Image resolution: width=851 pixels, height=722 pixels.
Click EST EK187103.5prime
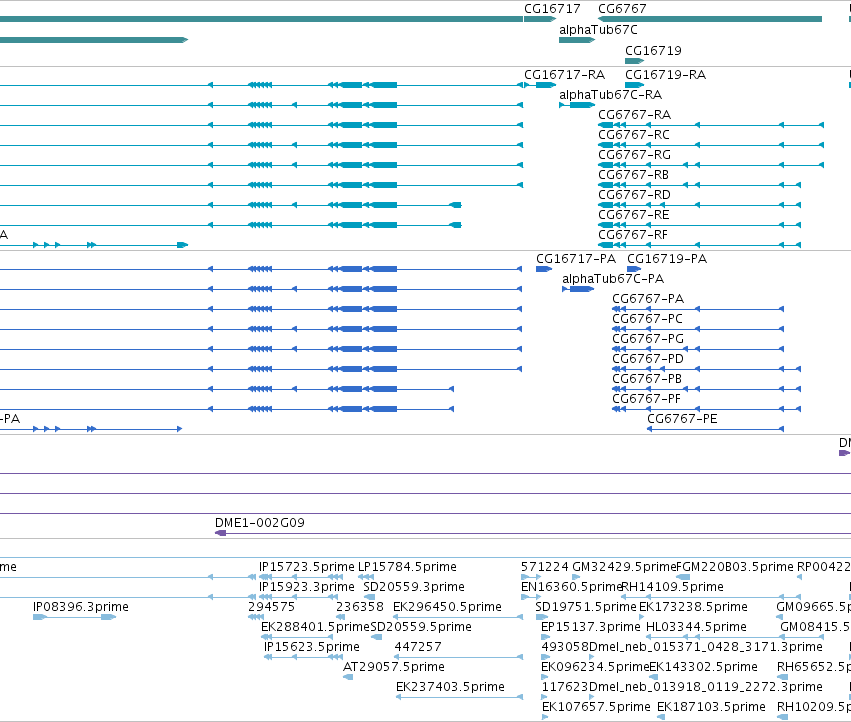[x=711, y=707]
